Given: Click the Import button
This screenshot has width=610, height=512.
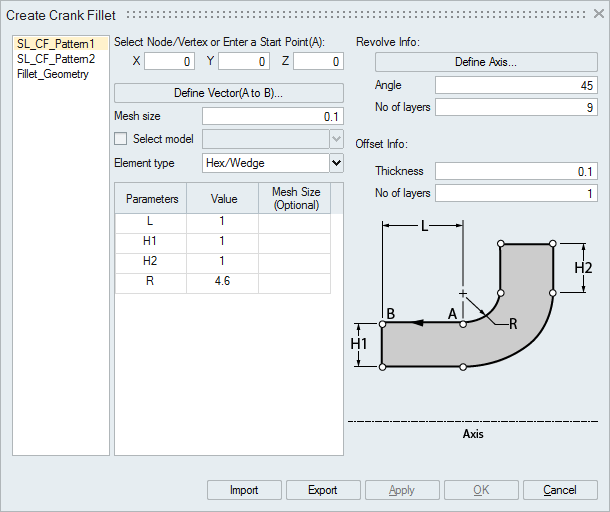Looking at the screenshot, I should coord(243,490).
